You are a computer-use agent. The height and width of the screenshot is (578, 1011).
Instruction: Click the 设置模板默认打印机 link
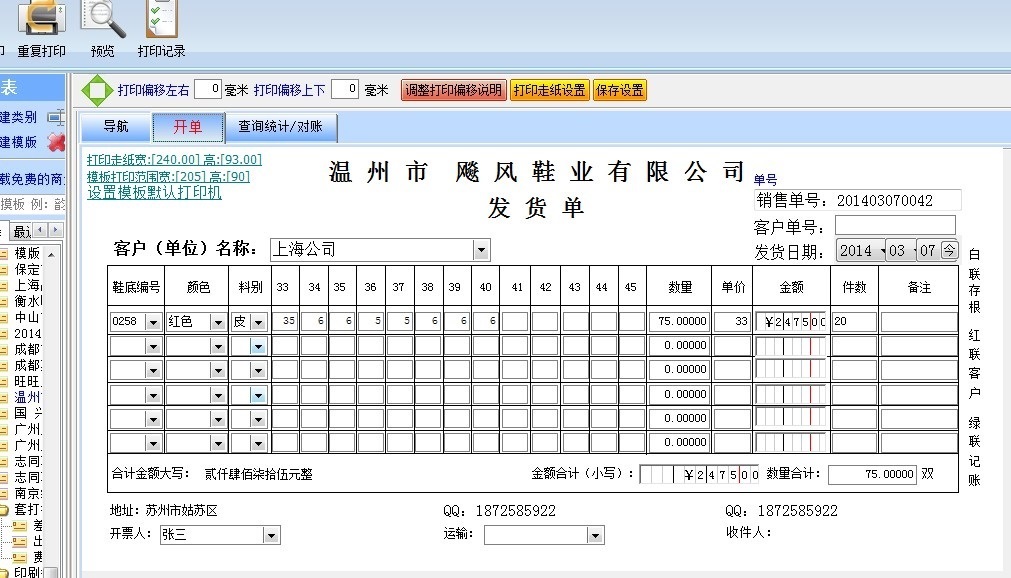154,192
